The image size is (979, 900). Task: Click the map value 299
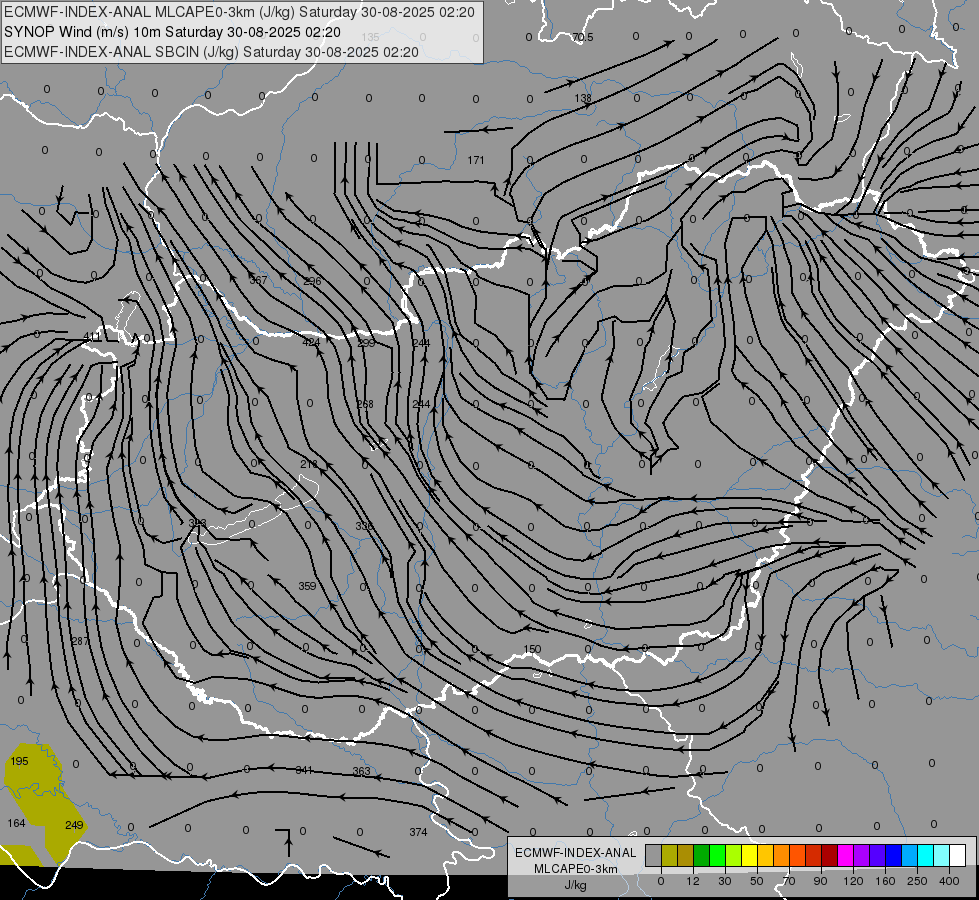(x=367, y=343)
